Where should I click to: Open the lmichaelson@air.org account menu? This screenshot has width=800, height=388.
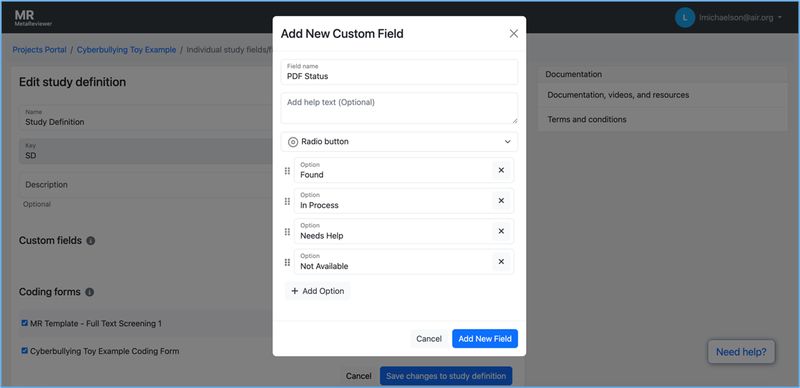[729, 17]
